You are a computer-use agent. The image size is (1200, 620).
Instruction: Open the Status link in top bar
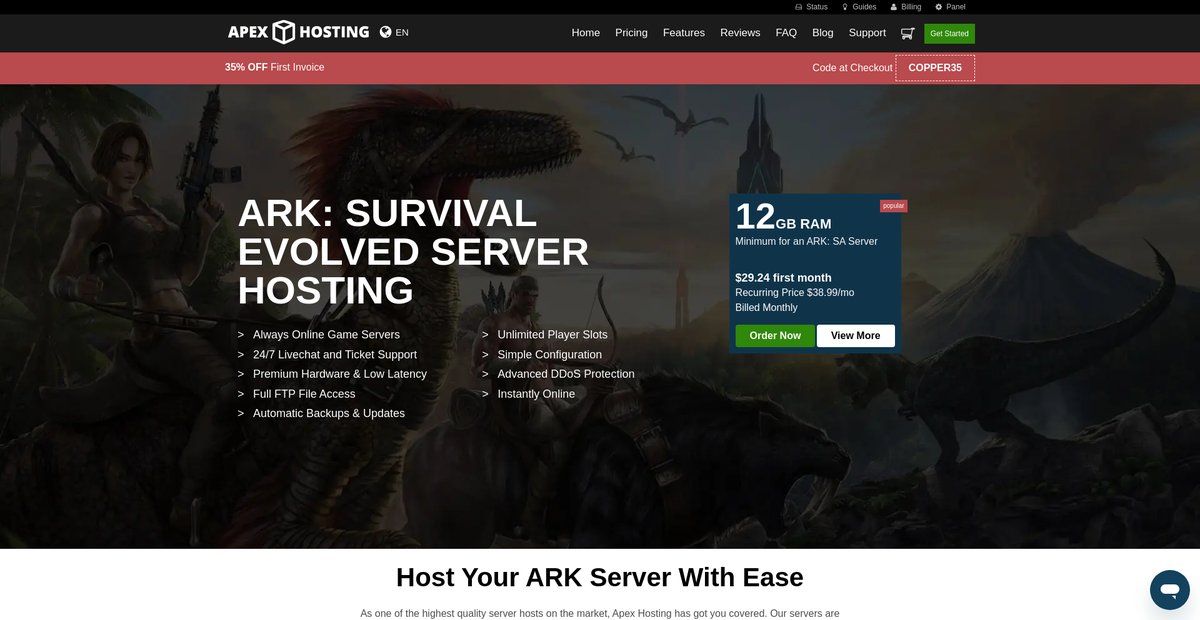(x=811, y=7)
